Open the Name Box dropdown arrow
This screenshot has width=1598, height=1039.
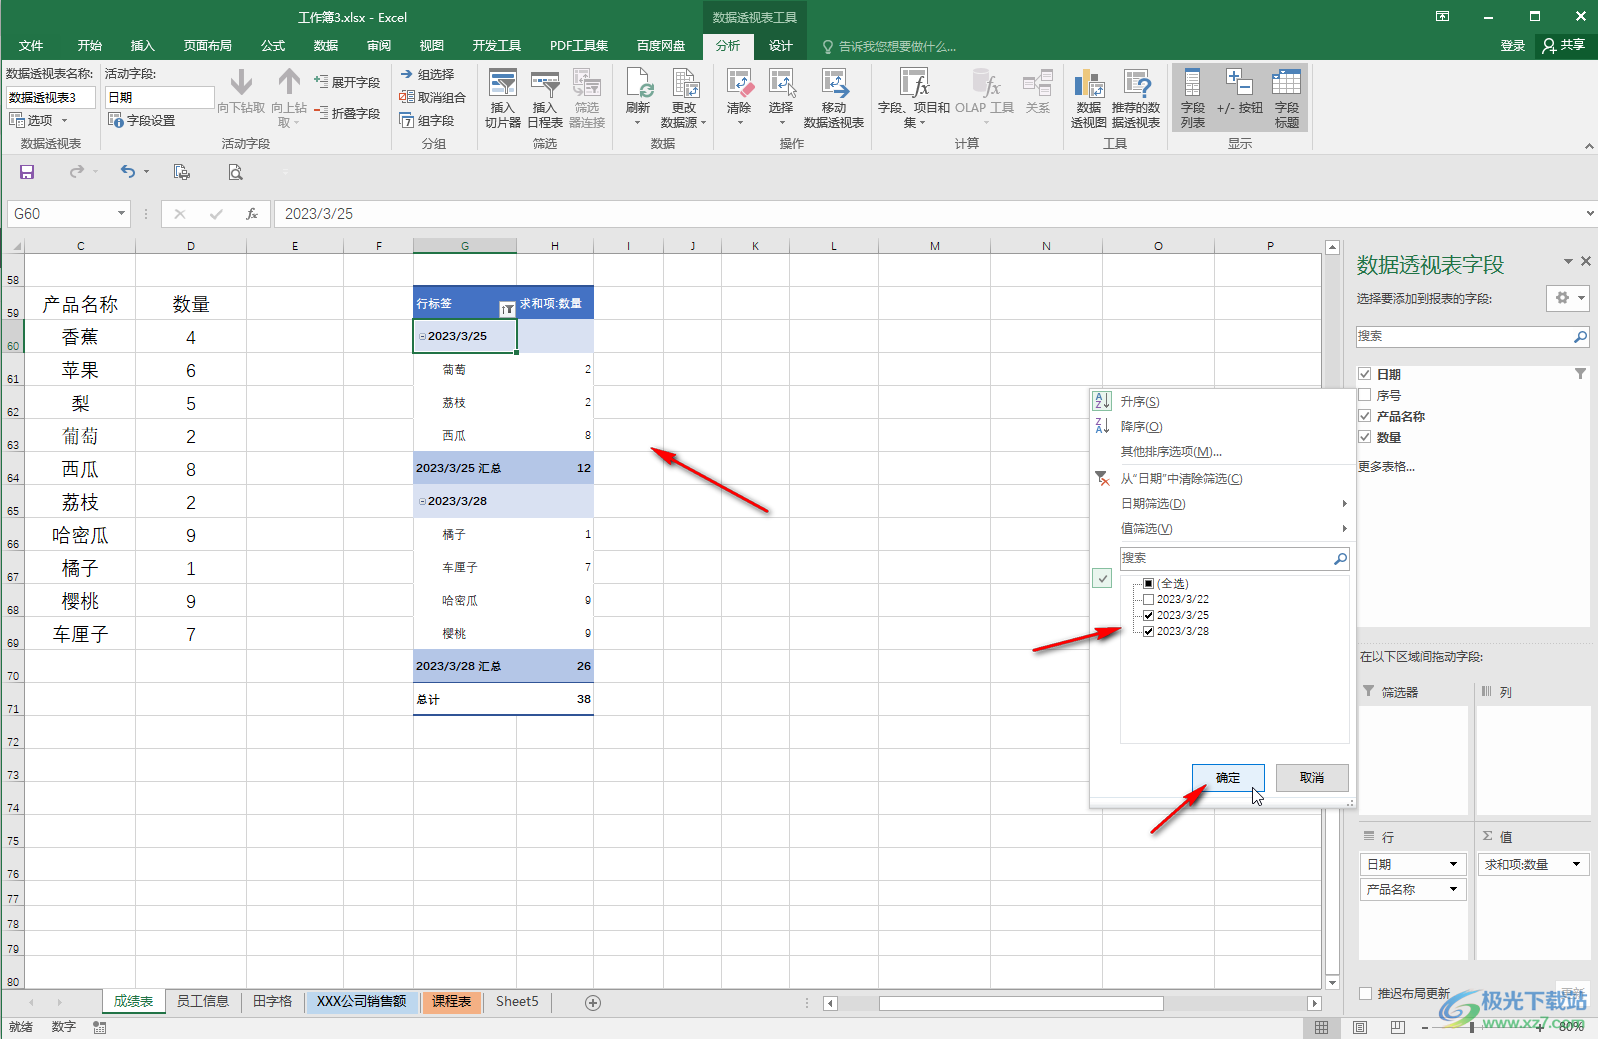point(121,214)
